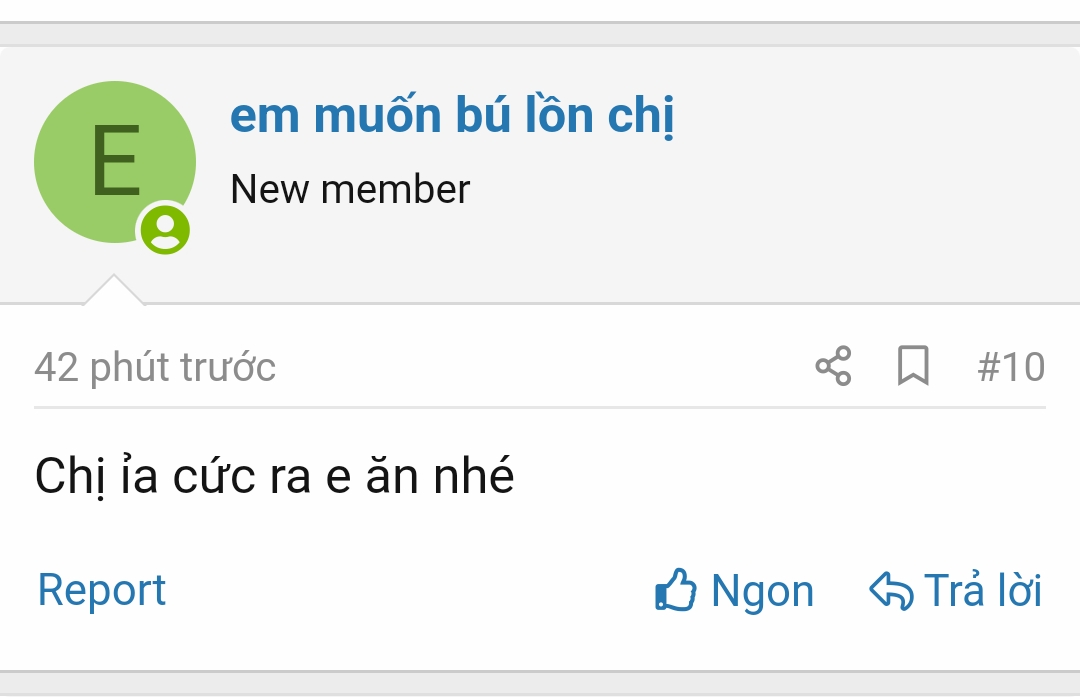Bookmark post #10 with the bookmark icon
This screenshot has height=697, width=1080.
913,366
